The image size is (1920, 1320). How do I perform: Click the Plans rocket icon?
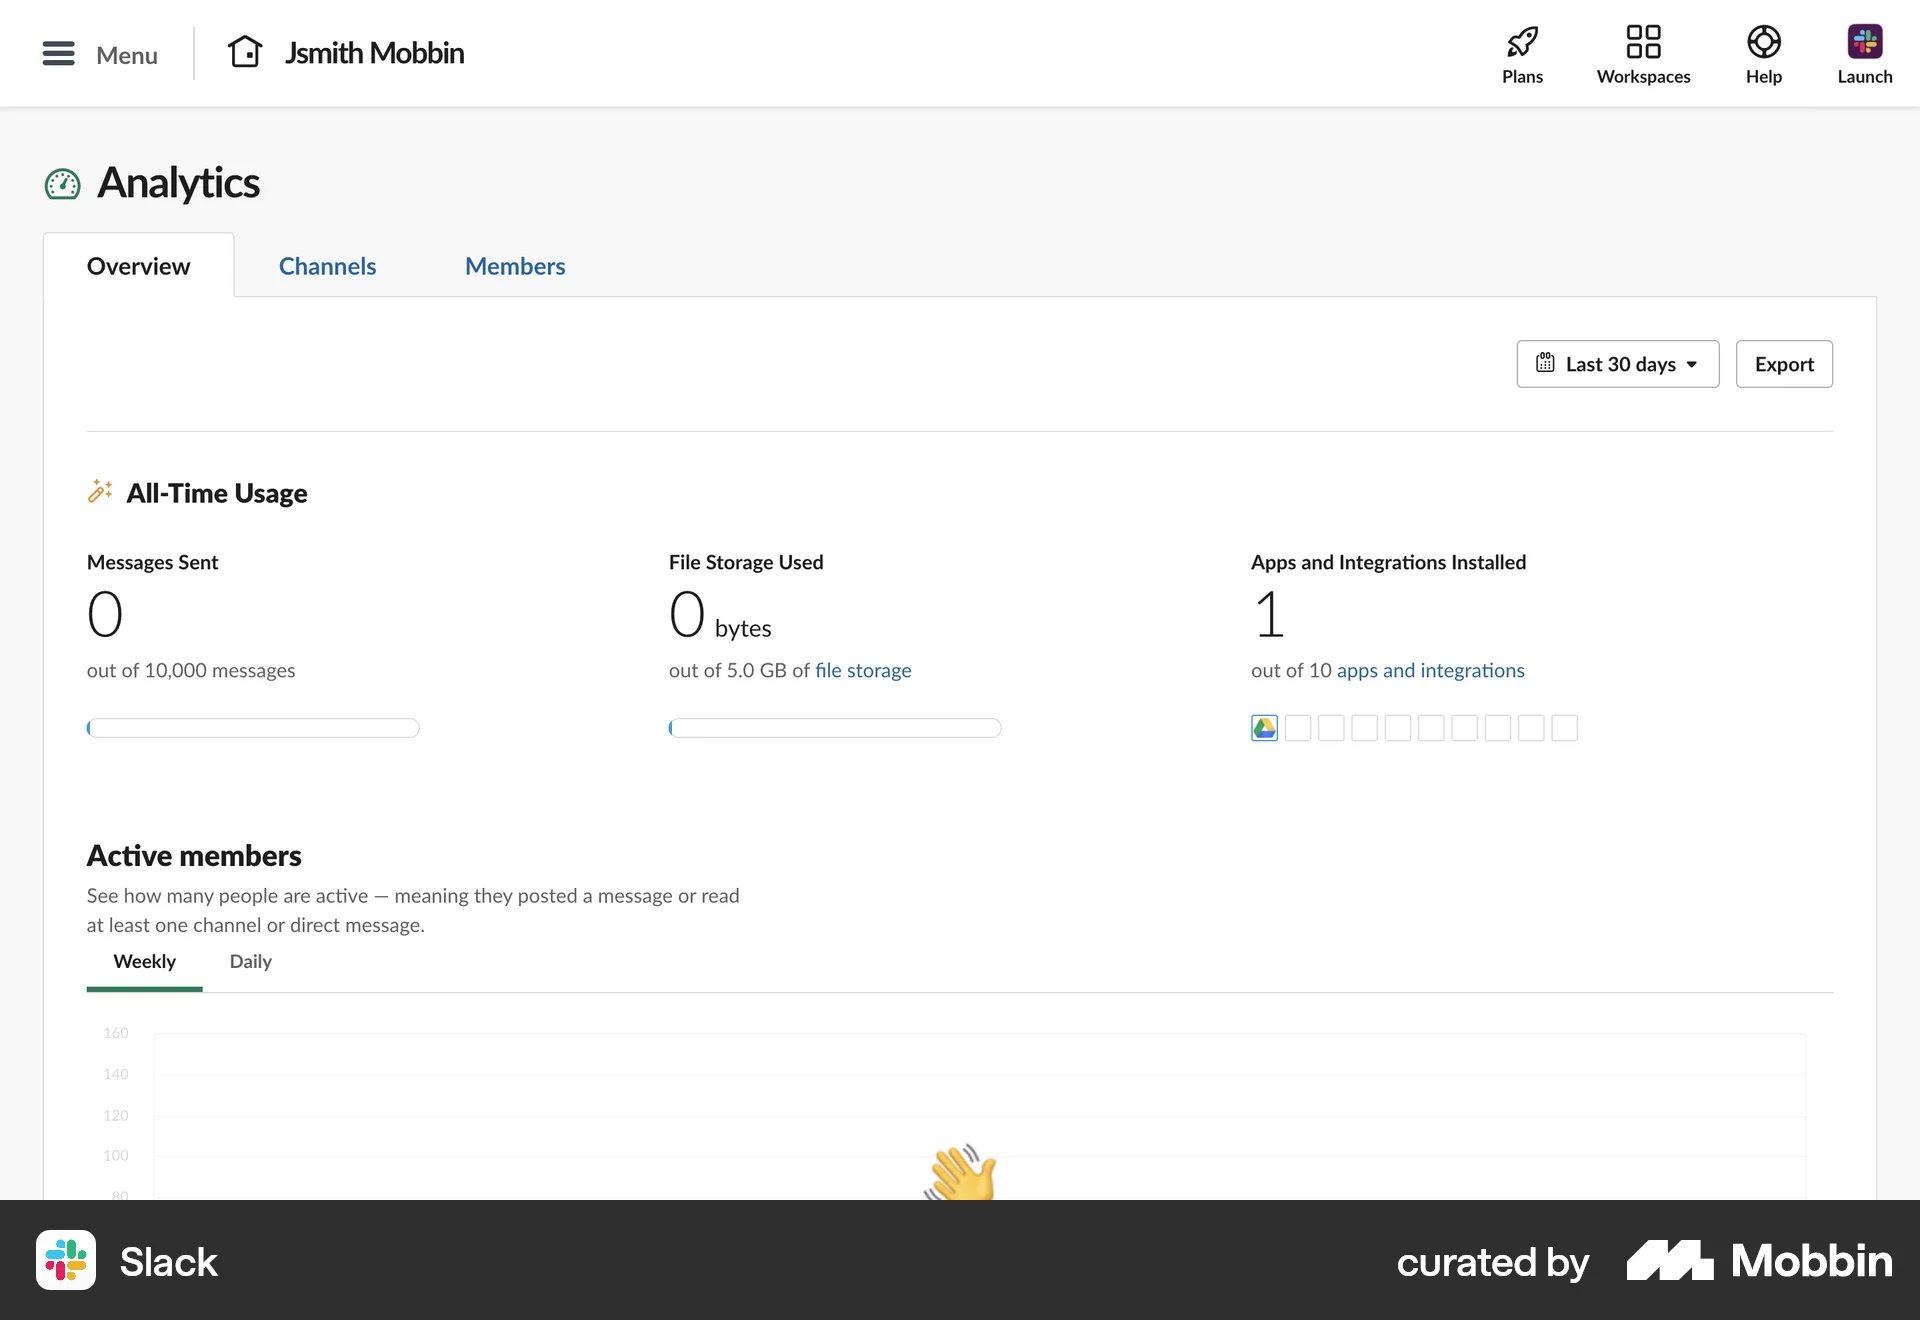click(x=1522, y=42)
